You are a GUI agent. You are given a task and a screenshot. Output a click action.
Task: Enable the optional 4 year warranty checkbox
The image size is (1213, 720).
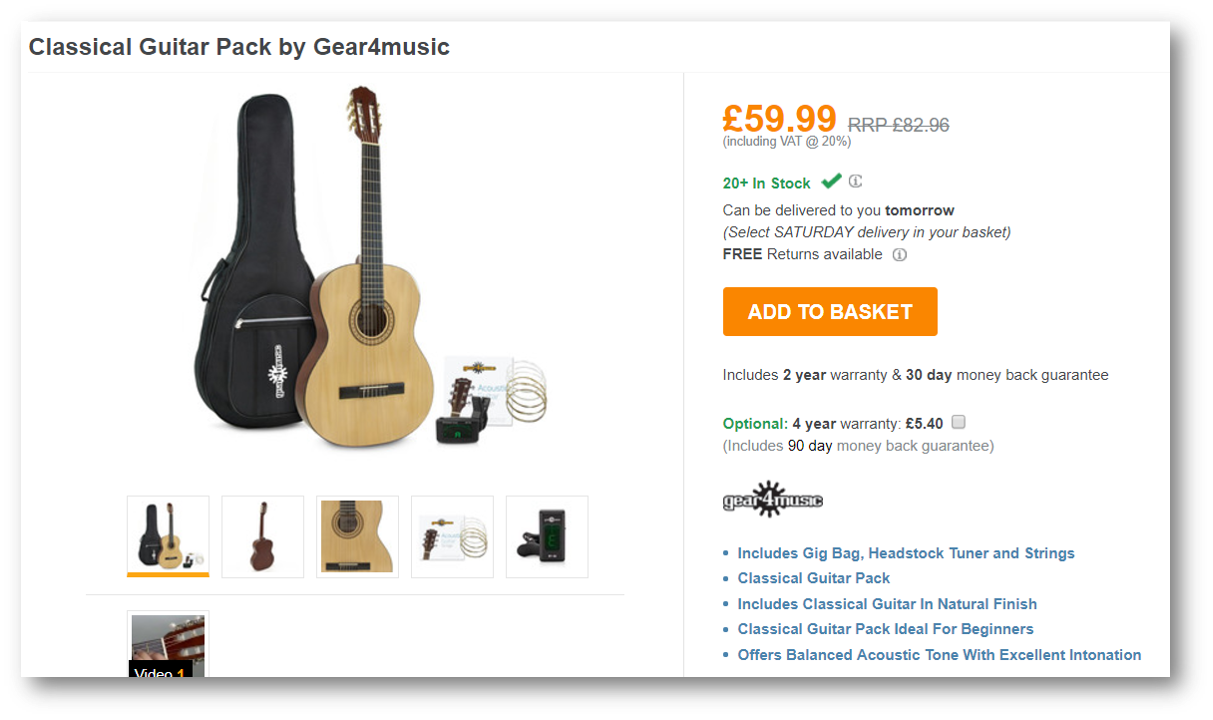tap(959, 422)
